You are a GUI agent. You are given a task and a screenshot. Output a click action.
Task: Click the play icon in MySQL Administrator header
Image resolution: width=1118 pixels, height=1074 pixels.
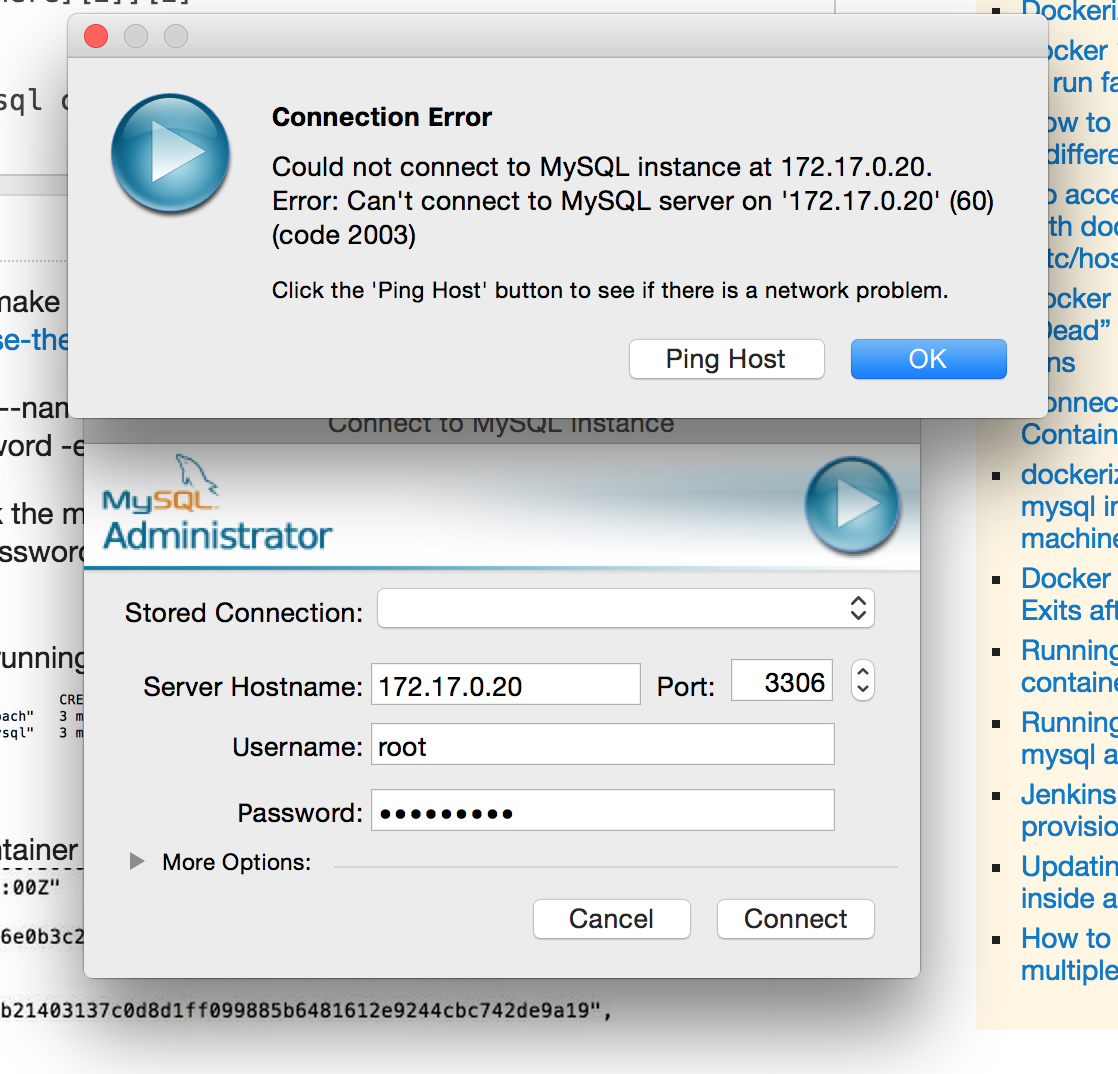(x=853, y=505)
